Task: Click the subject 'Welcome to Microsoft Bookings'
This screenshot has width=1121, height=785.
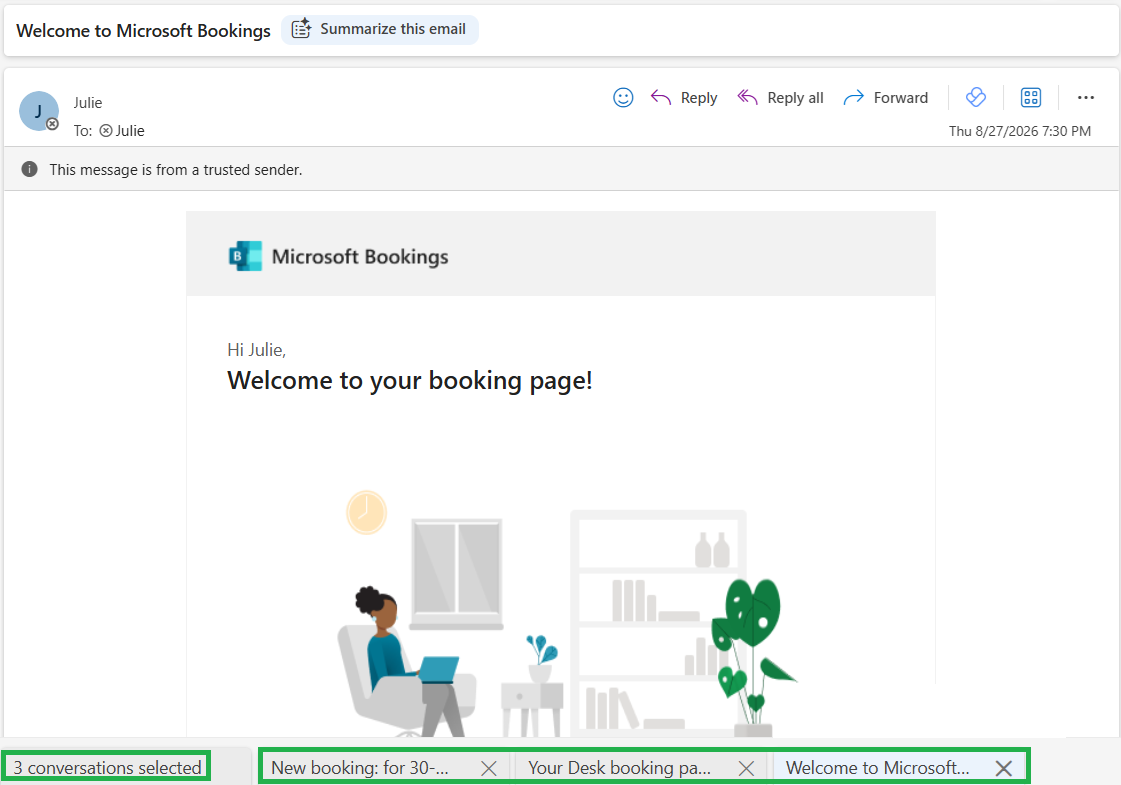Action: point(144,31)
